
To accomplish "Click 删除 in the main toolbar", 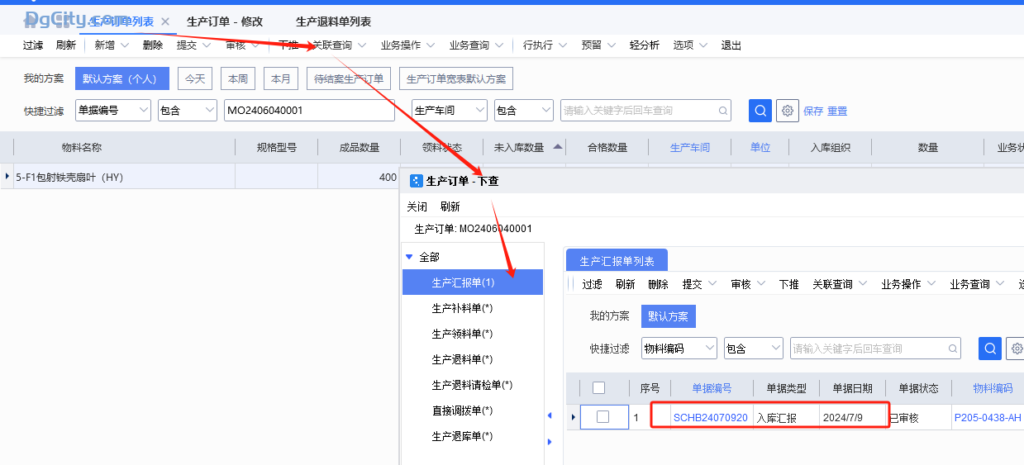I will click(152, 45).
